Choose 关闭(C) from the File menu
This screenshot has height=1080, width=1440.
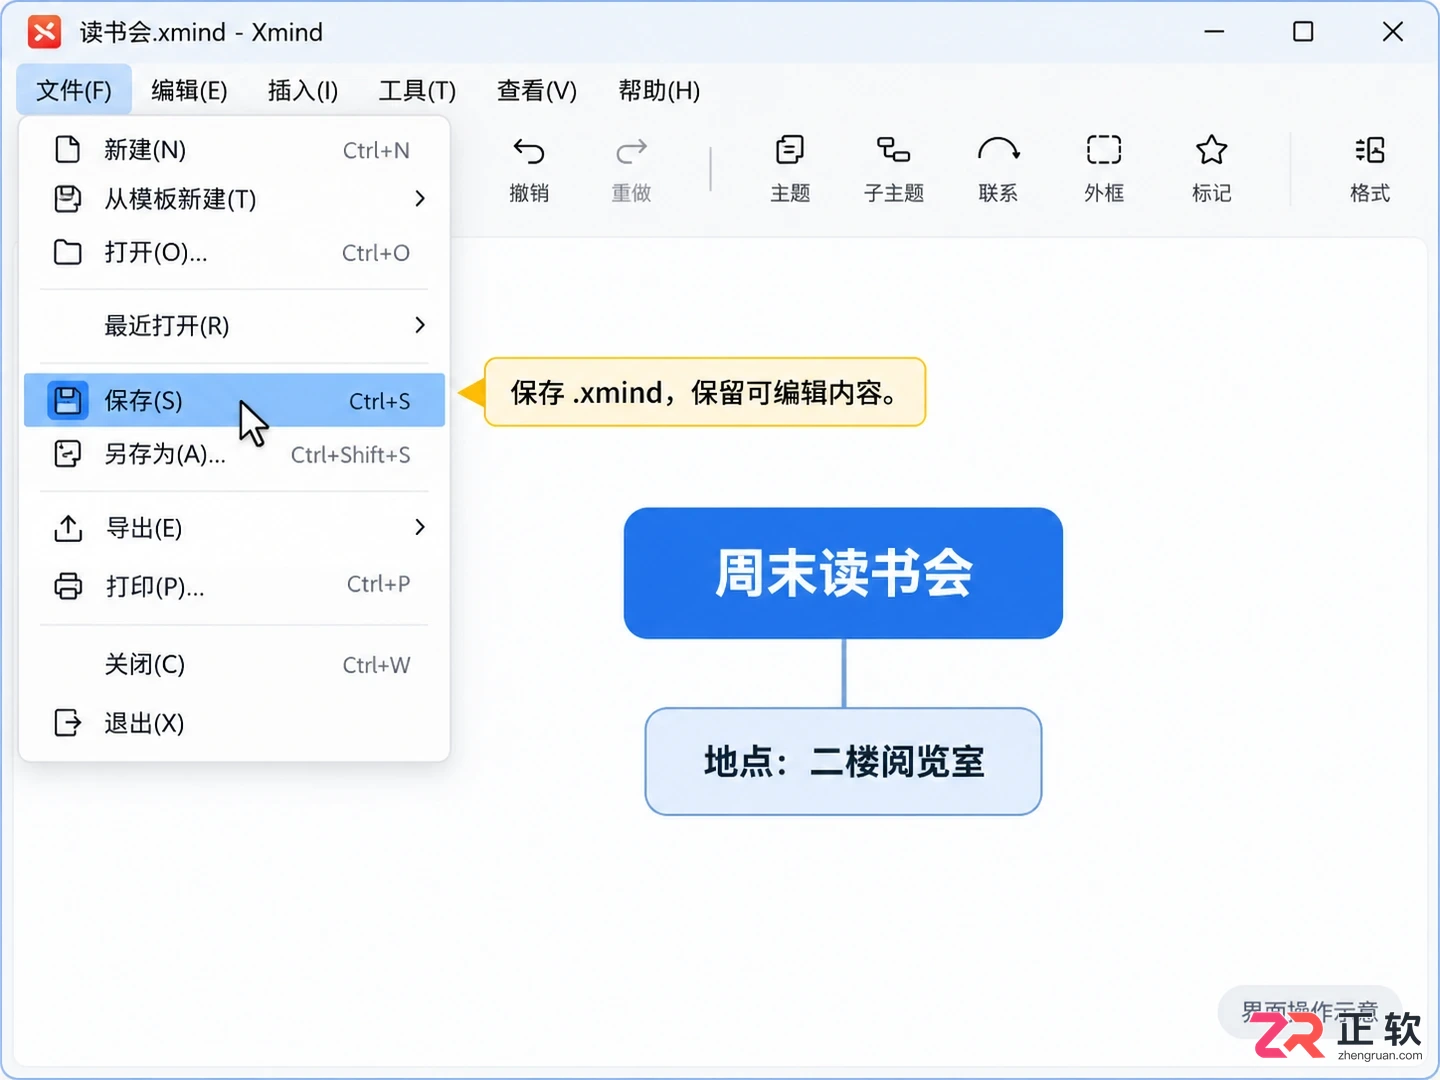(x=234, y=664)
